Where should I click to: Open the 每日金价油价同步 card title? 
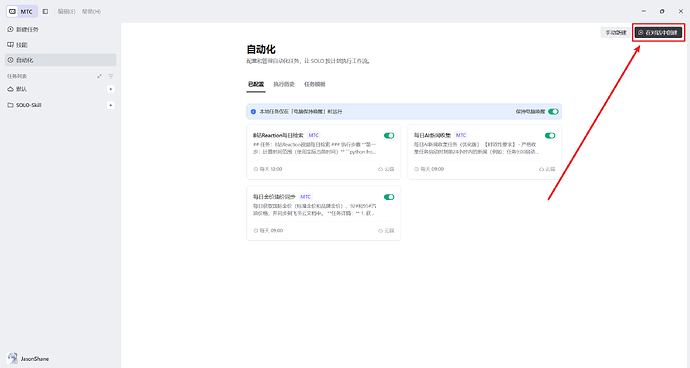click(x=274, y=197)
